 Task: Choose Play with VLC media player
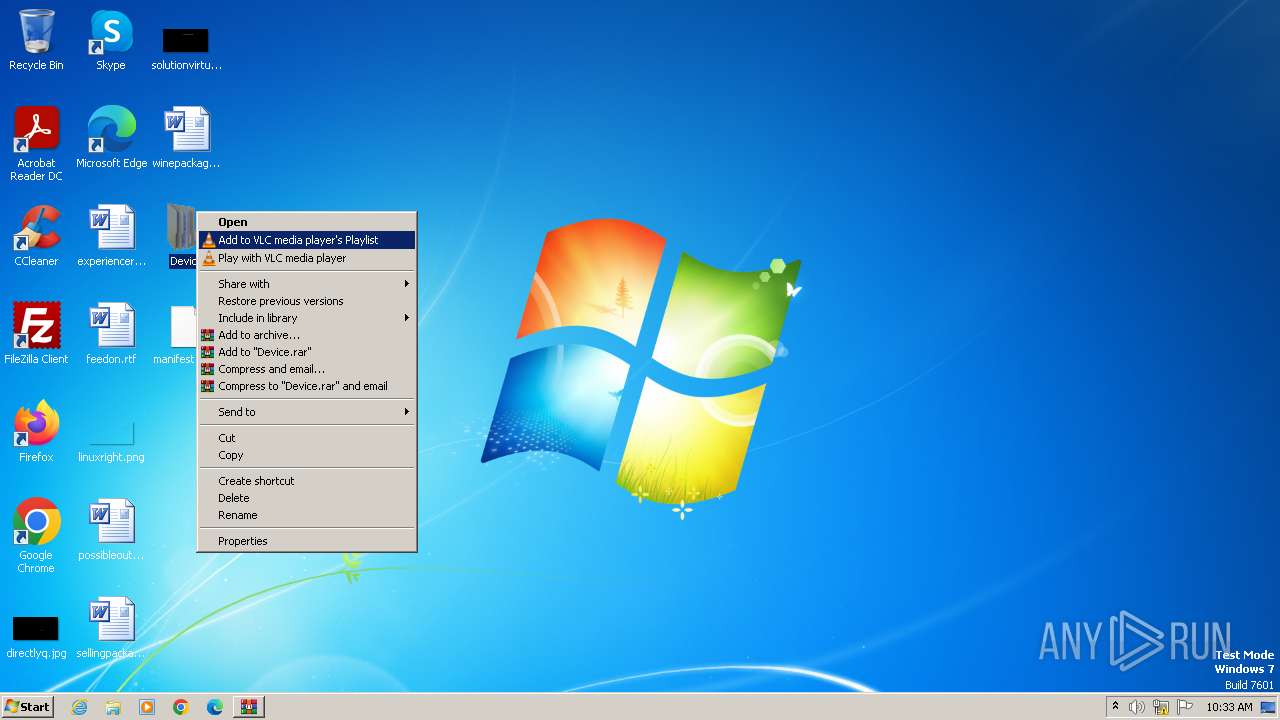pyautogui.click(x=307, y=258)
